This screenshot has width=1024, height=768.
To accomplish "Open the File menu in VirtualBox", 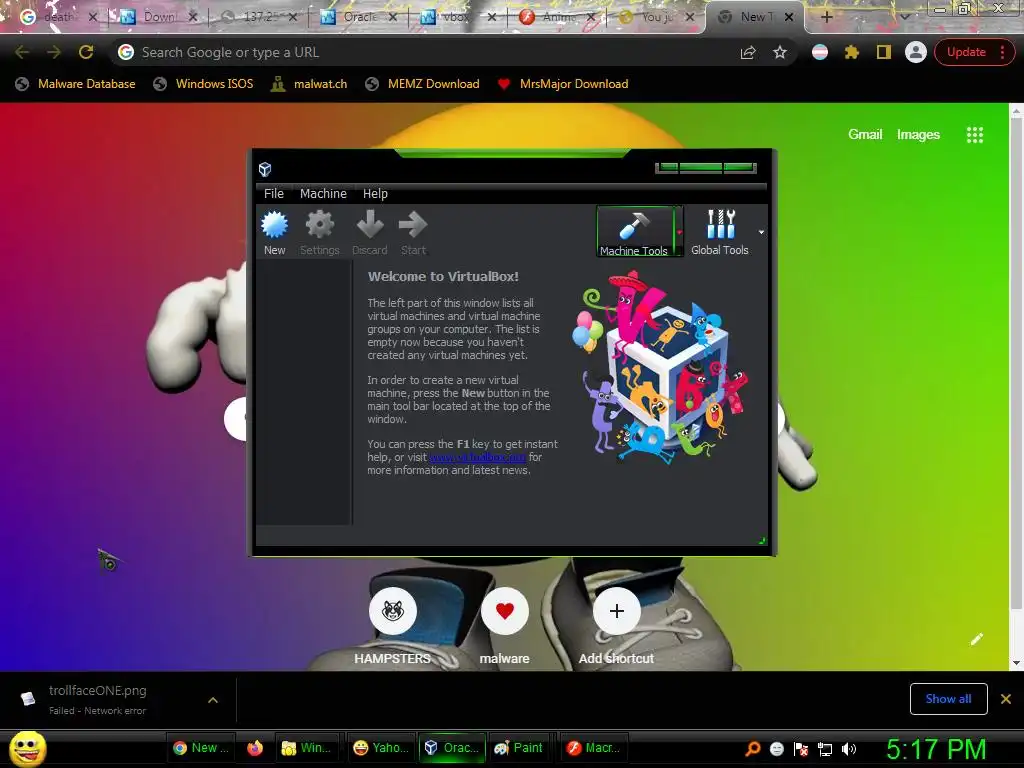I will 274,194.
